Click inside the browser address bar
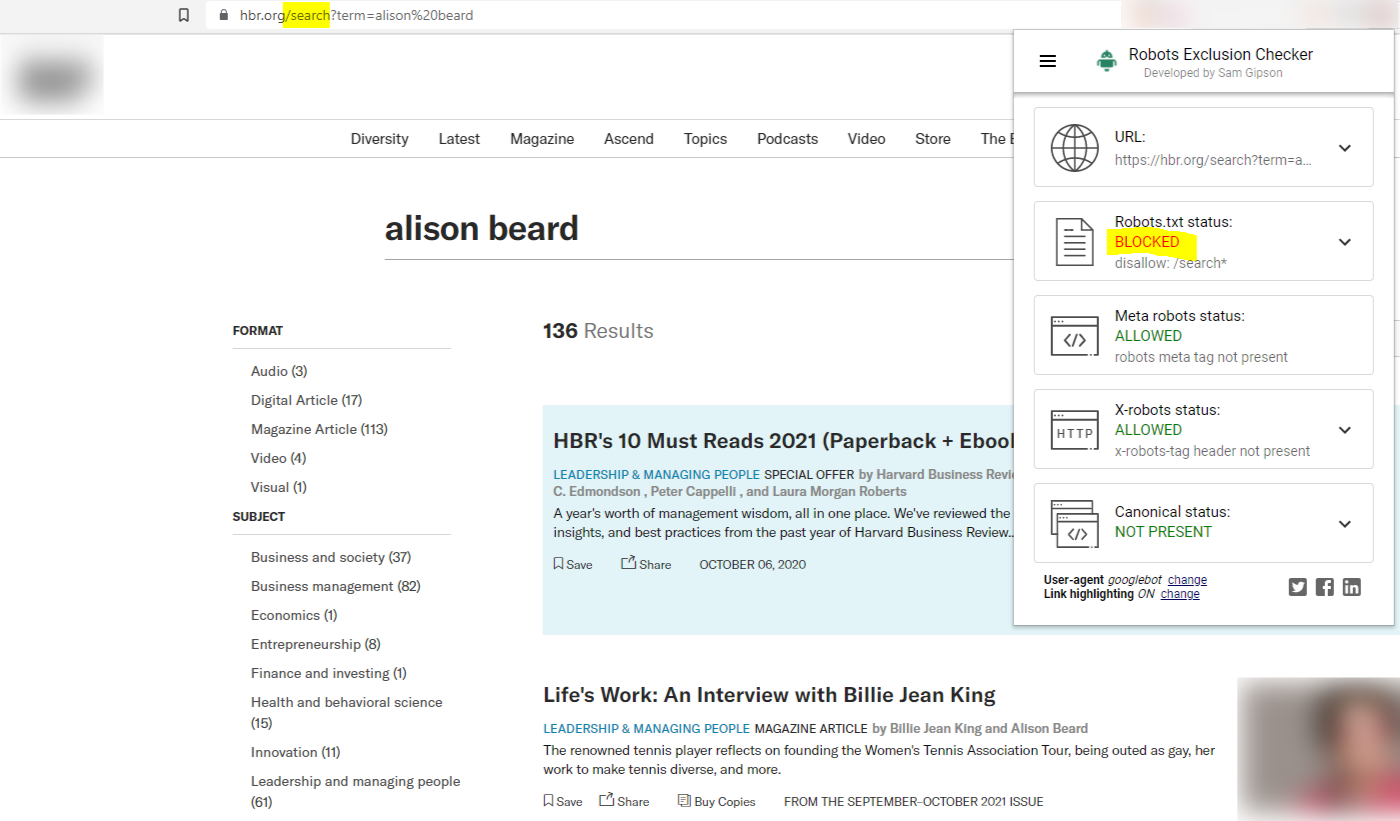1400x821 pixels. (500, 15)
